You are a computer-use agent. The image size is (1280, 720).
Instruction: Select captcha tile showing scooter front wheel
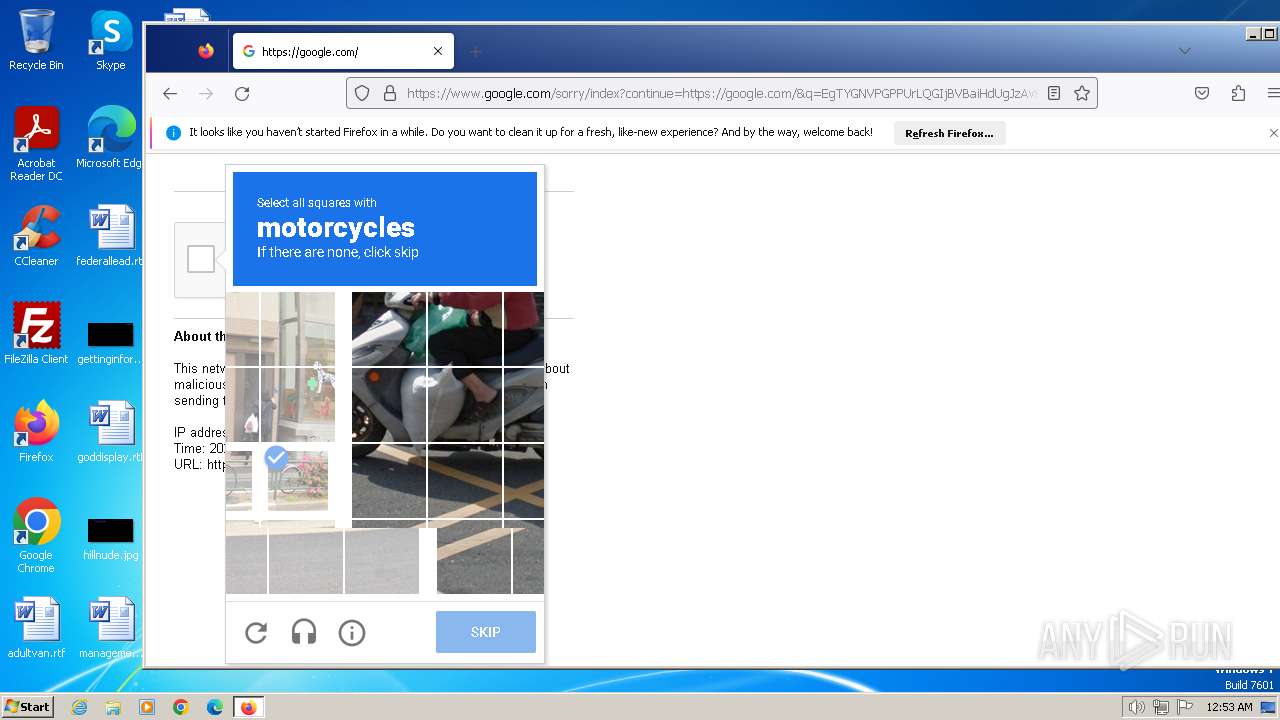[389, 405]
